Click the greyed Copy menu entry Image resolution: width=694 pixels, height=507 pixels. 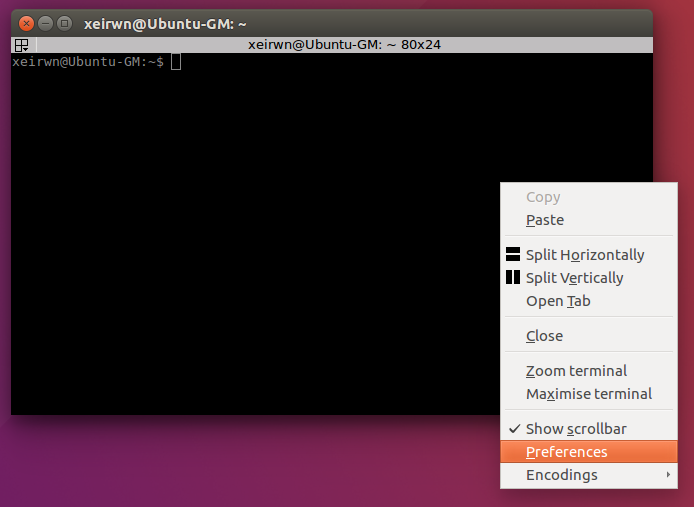pos(589,197)
